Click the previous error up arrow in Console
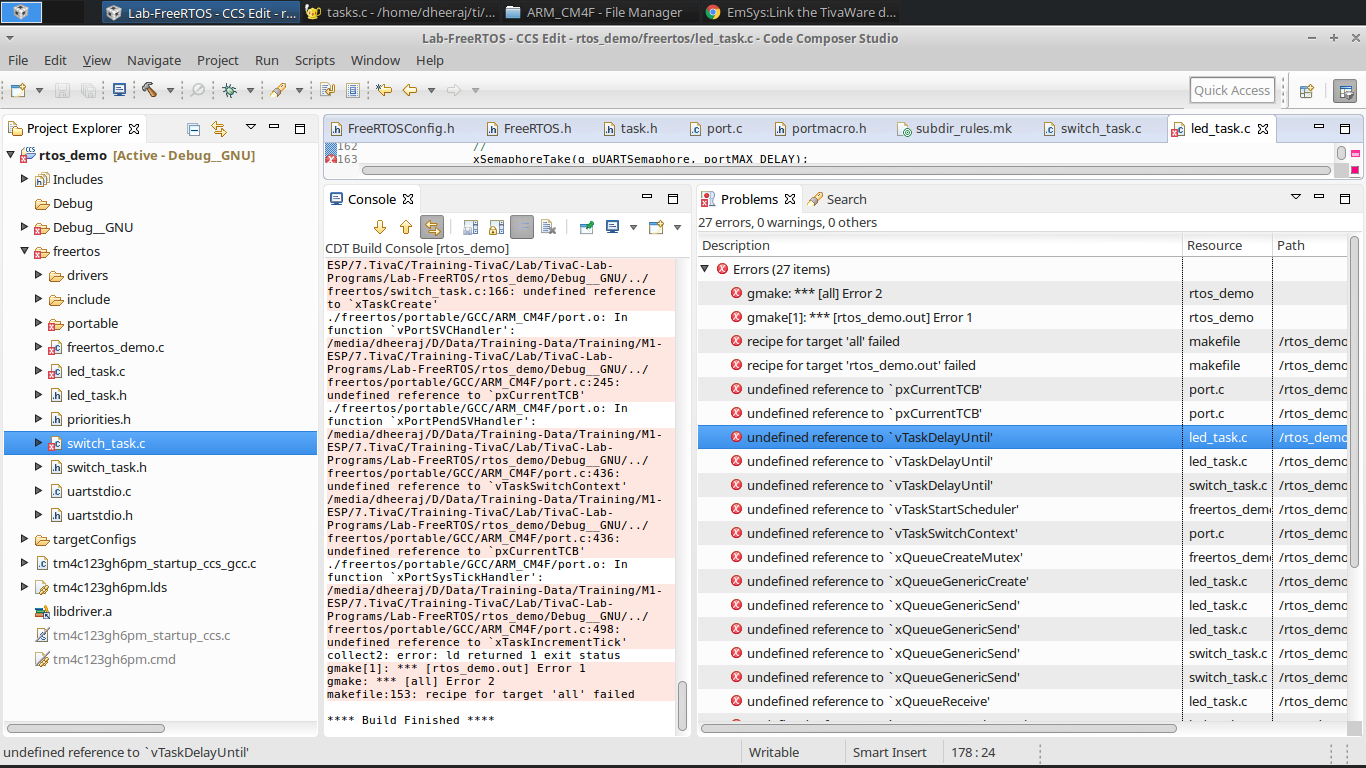This screenshot has width=1366, height=768. pyautogui.click(x=406, y=227)
